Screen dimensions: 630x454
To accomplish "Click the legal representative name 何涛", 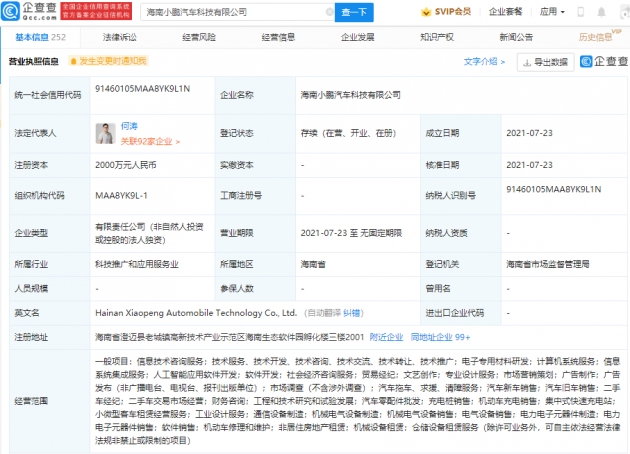I will tap(129, 128).
